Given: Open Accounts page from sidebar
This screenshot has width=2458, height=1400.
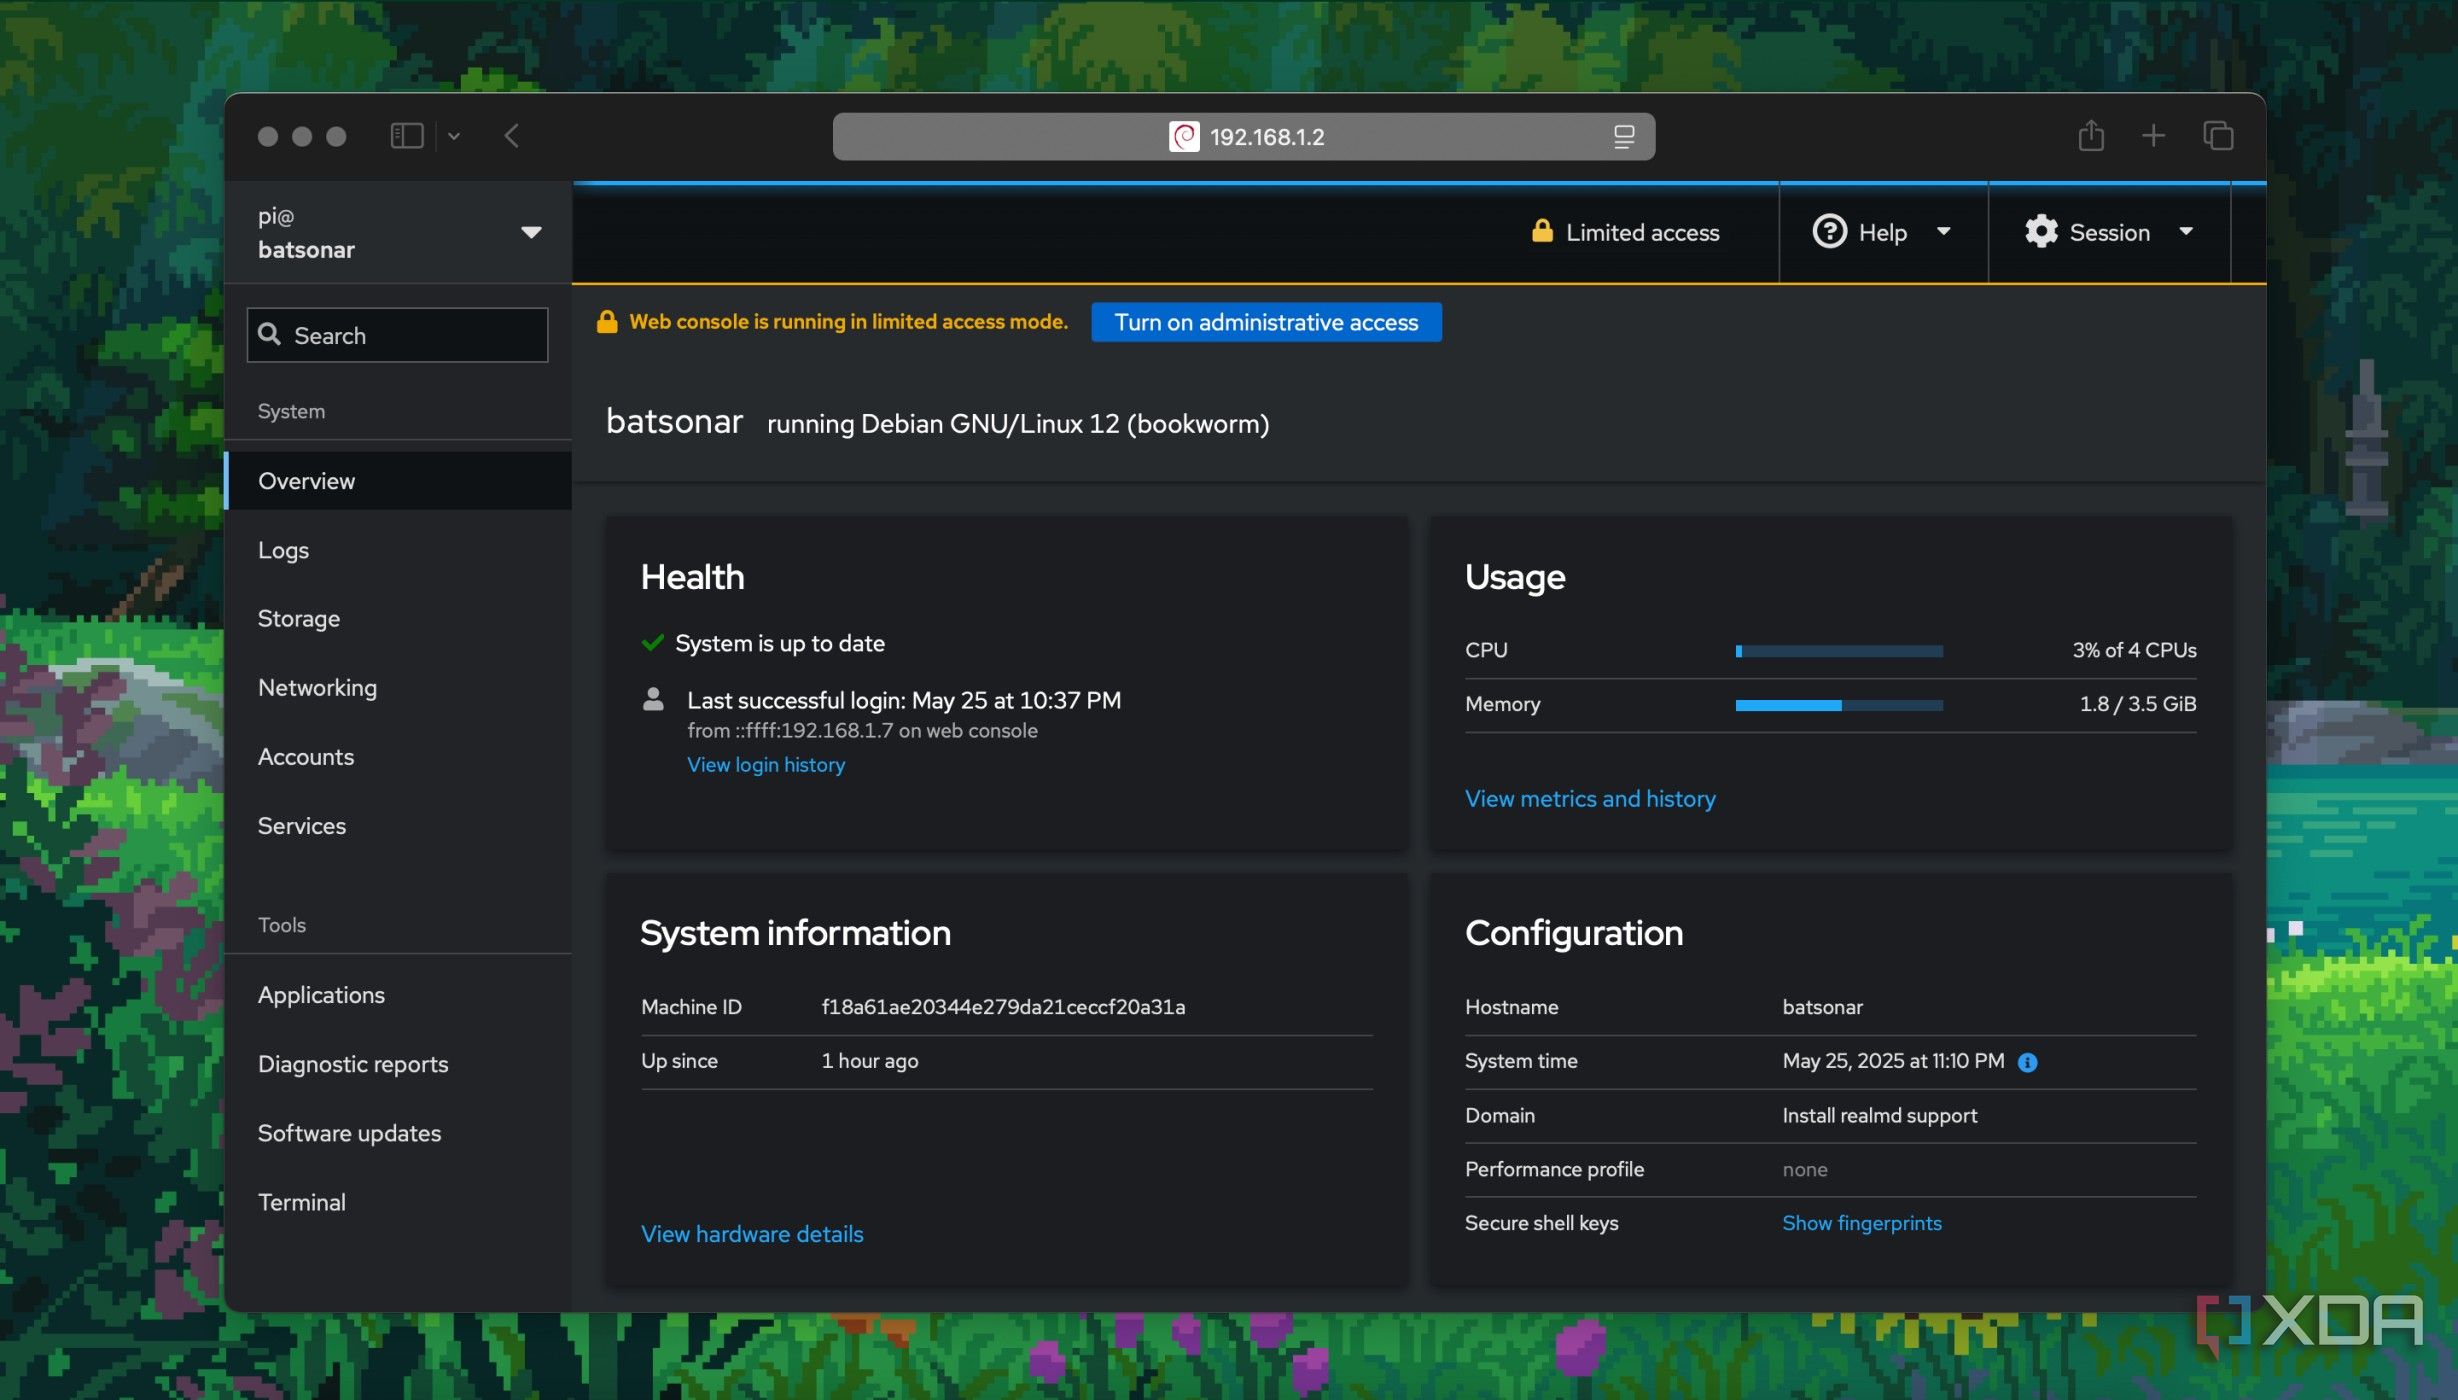Looking at the screenshot, I should pos(398,757).
